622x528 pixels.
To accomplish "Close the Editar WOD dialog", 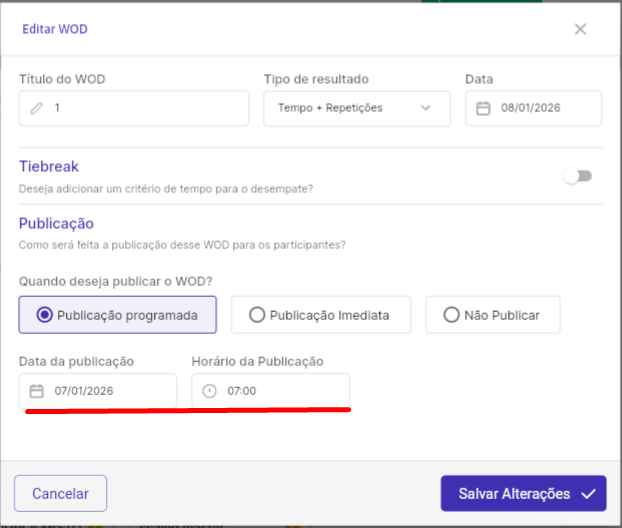I will 580,29.
